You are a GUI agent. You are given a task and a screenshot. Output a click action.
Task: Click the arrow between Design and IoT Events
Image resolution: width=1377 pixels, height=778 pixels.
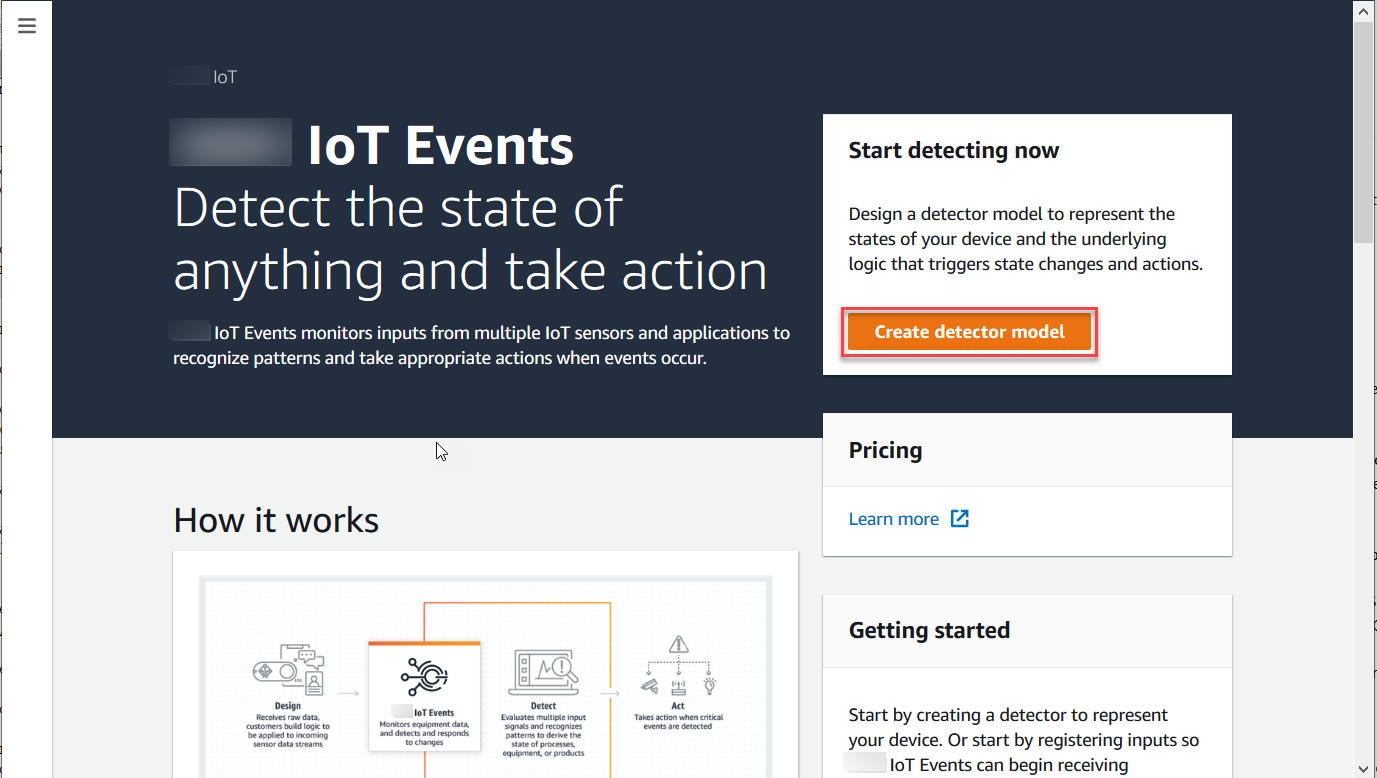(347, 692)
